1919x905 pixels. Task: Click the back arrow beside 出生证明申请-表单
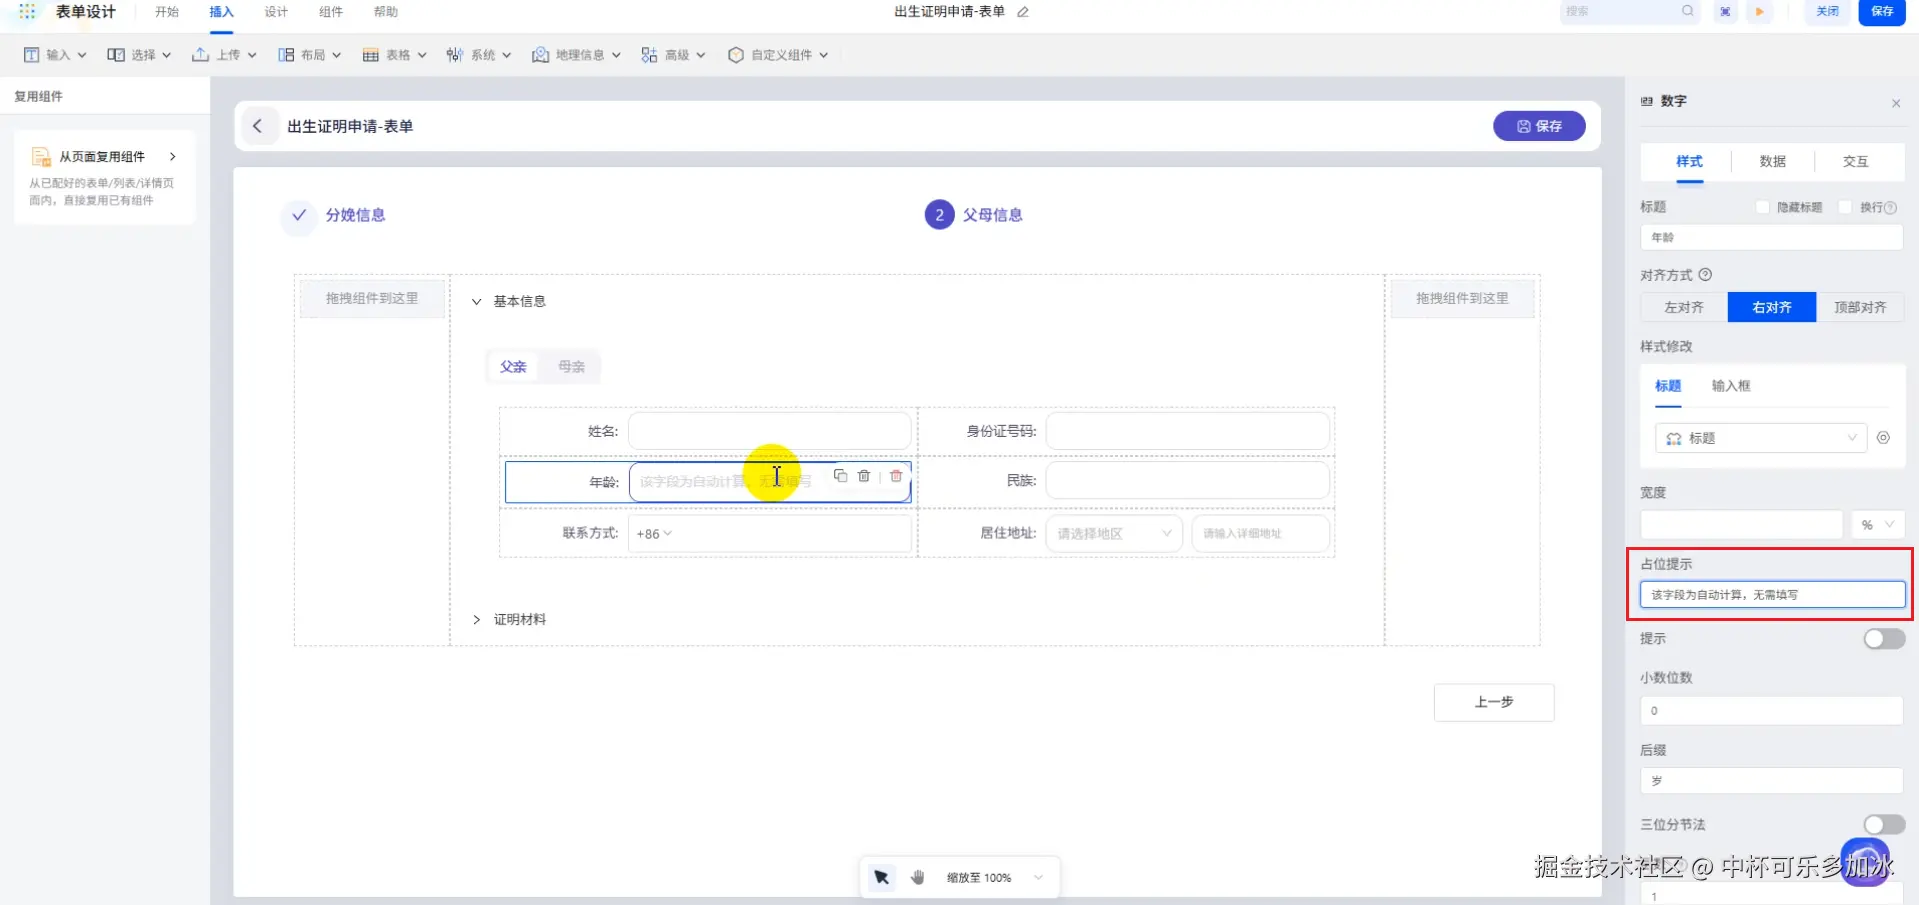(258, 126)
